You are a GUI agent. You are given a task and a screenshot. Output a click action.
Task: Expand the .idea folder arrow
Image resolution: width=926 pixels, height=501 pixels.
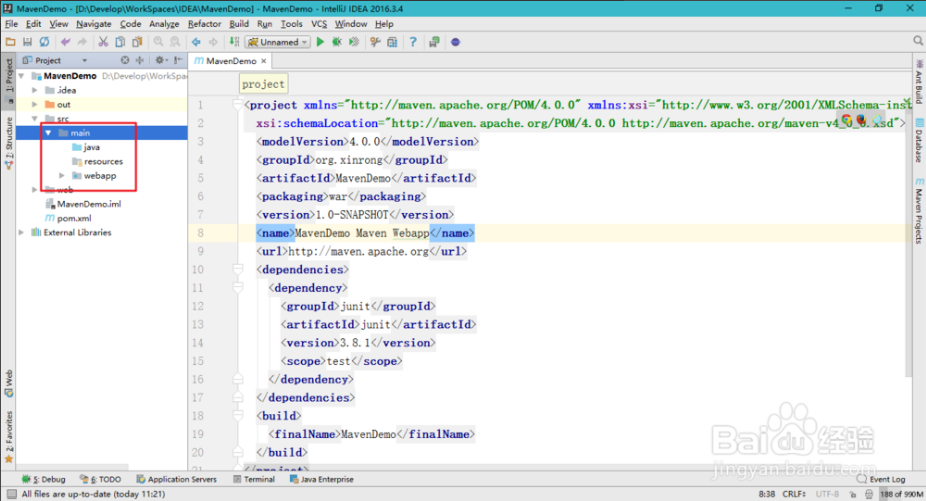pos(35,90)
